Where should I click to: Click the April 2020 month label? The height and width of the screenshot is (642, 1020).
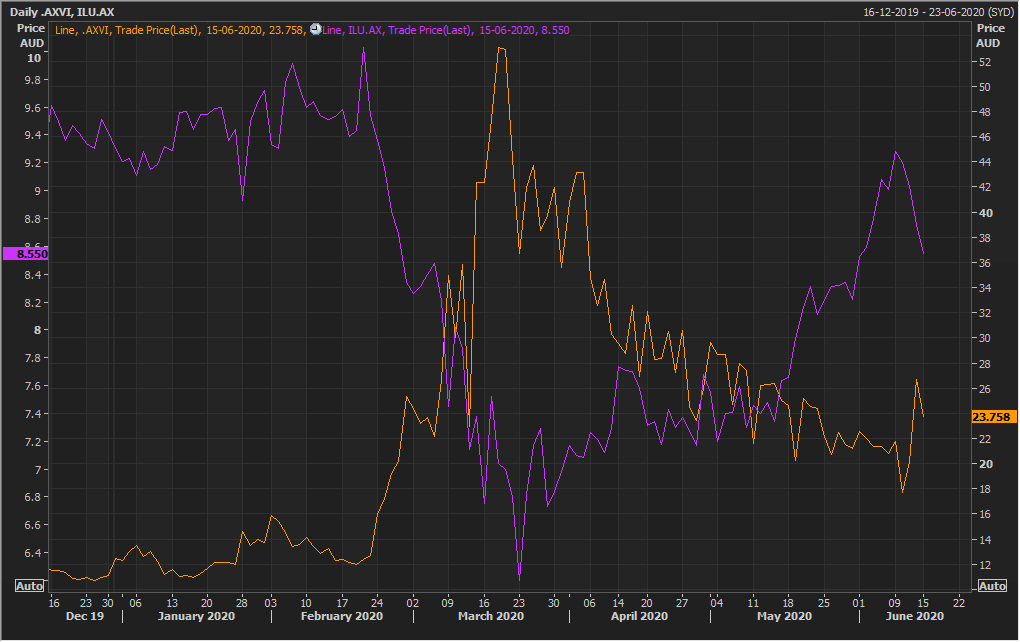pos(639,617)
